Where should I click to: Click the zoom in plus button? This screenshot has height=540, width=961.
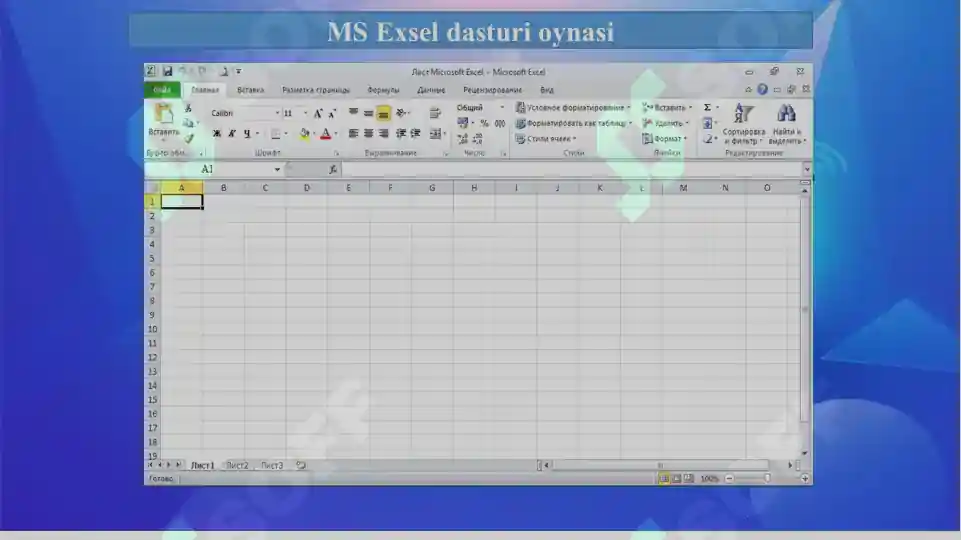pos(805,479)
